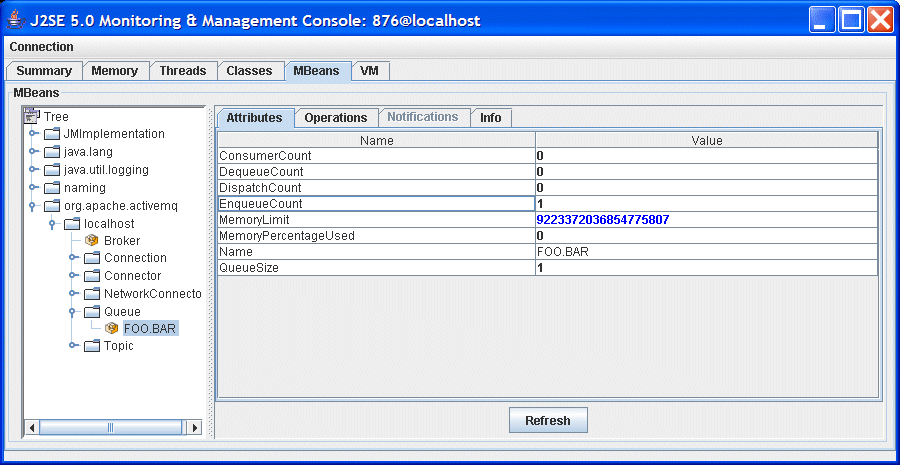Screen dimensions: 900x465
Task: Collapse the localhost tree node handle
Action: pos(52,224)
